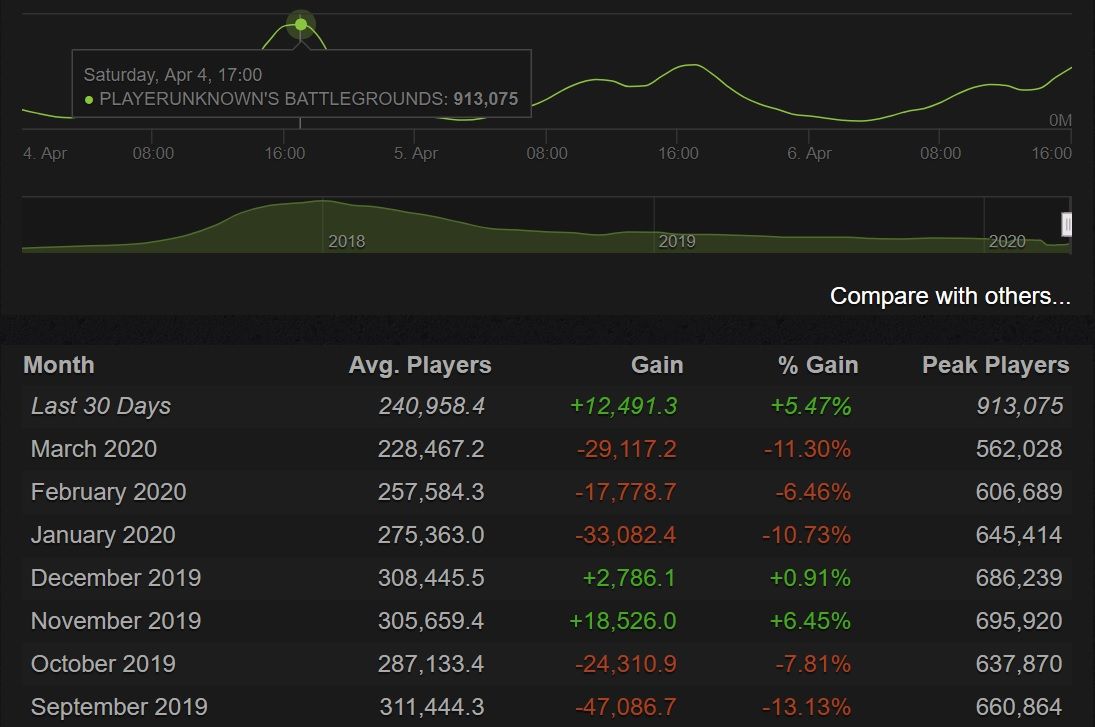Select average players value 308,445.5
The height and width of the screenshot is (727, 1095).
(x=431, y=578)
